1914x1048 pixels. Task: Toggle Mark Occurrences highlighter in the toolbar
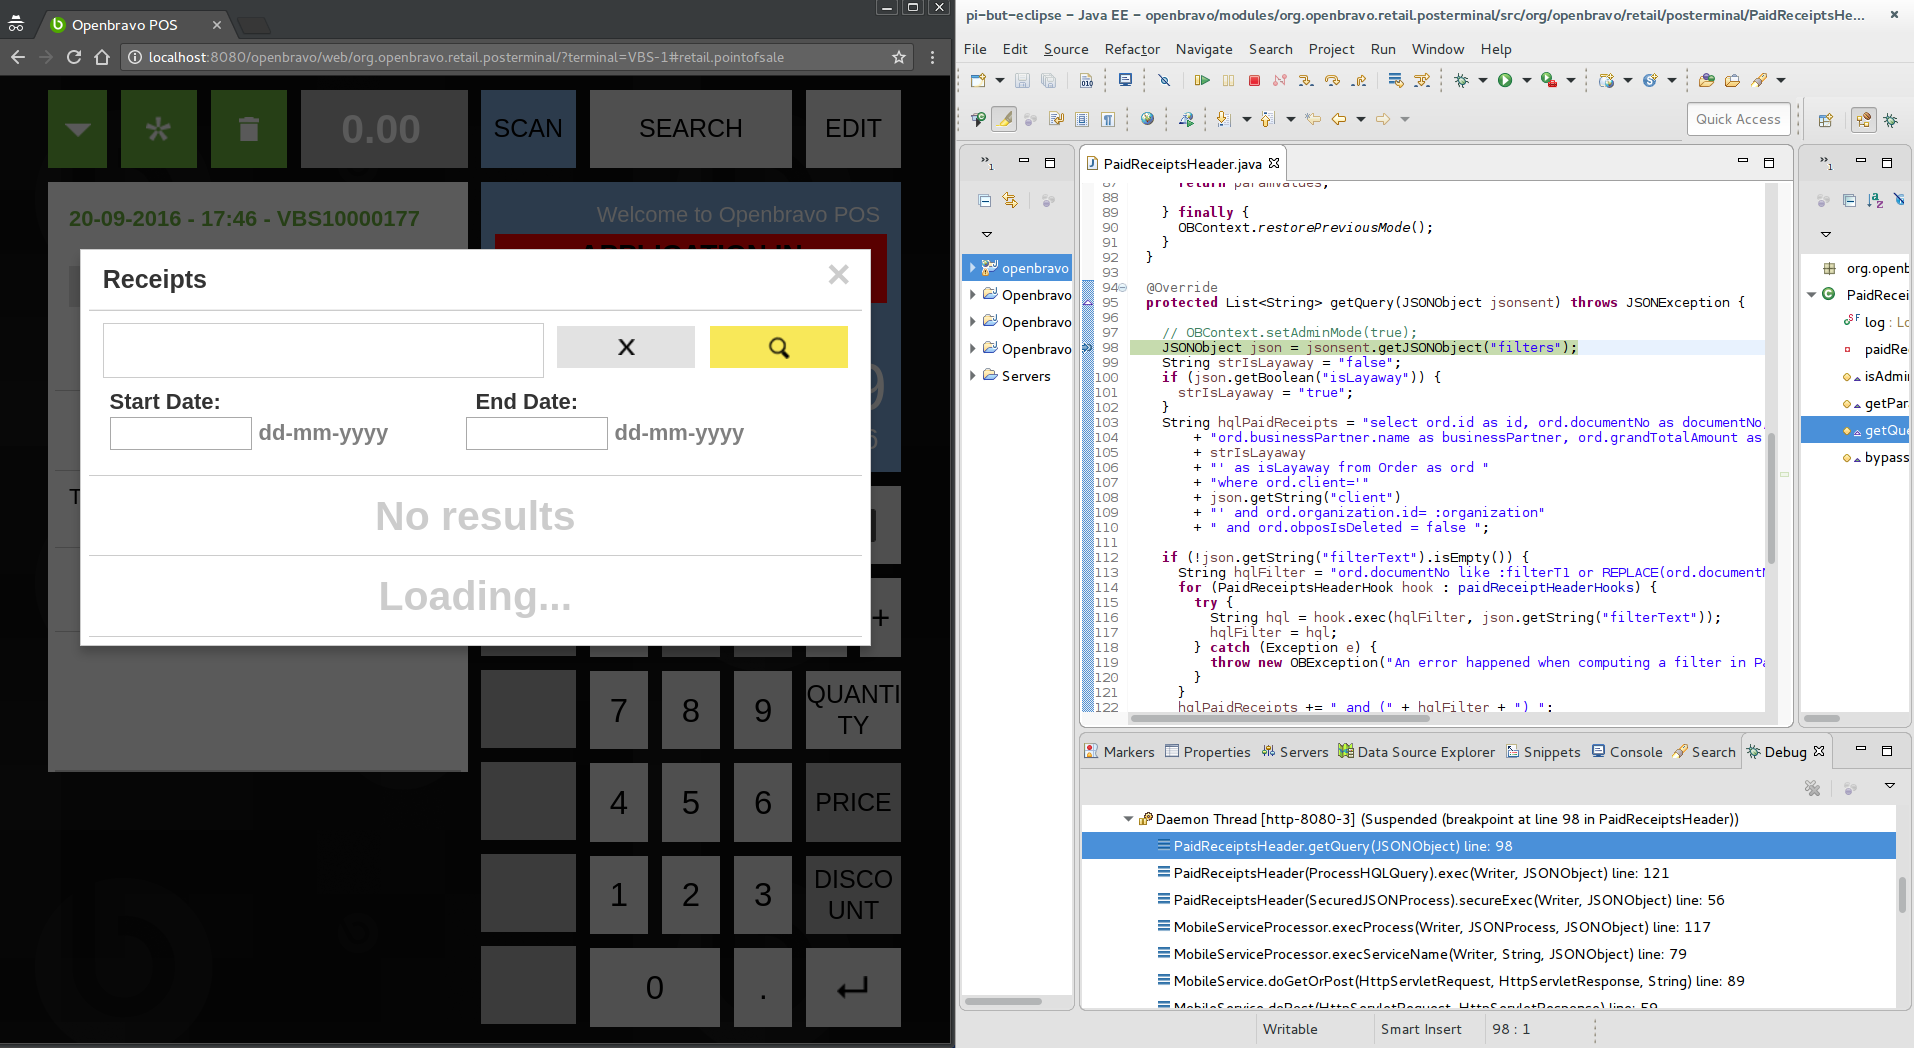pos(1004,119)
